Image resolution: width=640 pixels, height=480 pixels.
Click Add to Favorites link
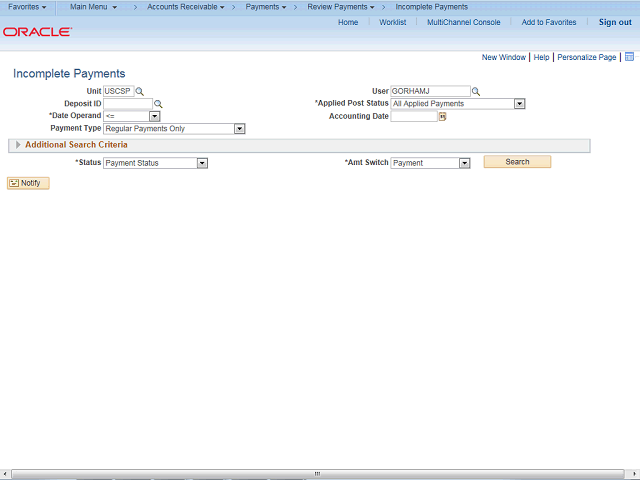click(549, 22)
